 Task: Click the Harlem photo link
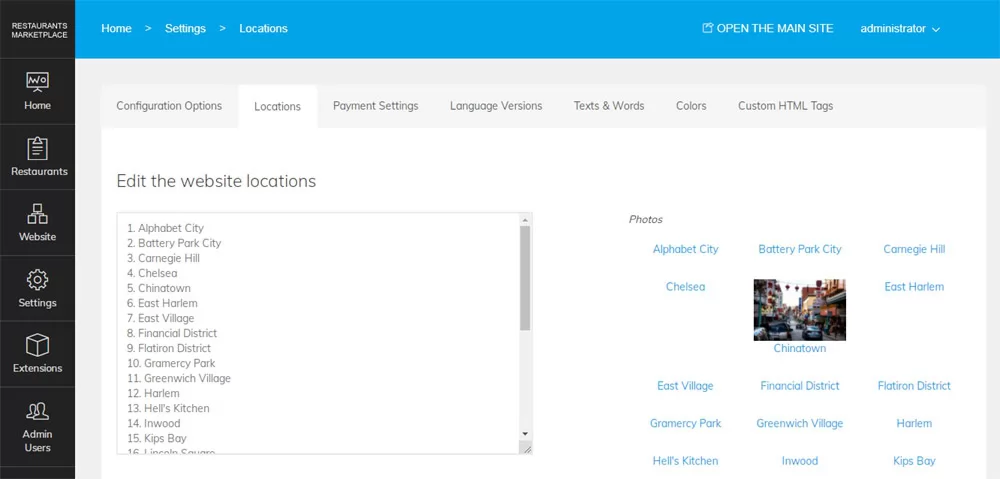point(914,424)
